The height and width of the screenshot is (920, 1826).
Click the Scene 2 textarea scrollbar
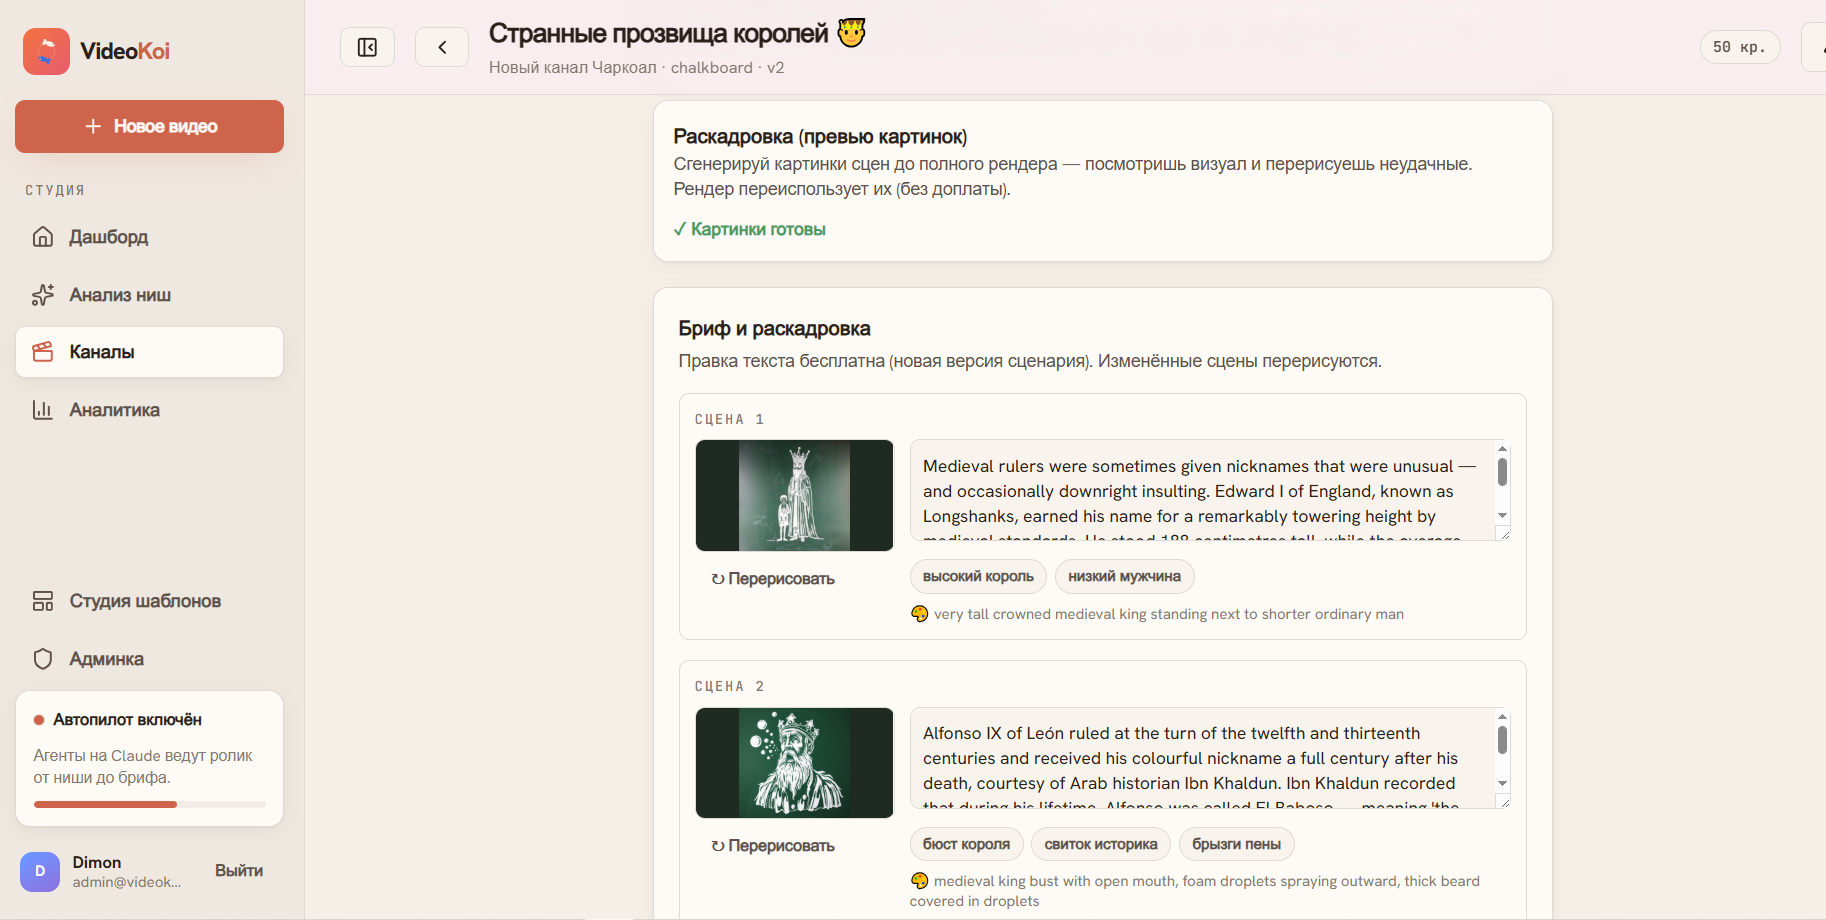(1502, 740)
